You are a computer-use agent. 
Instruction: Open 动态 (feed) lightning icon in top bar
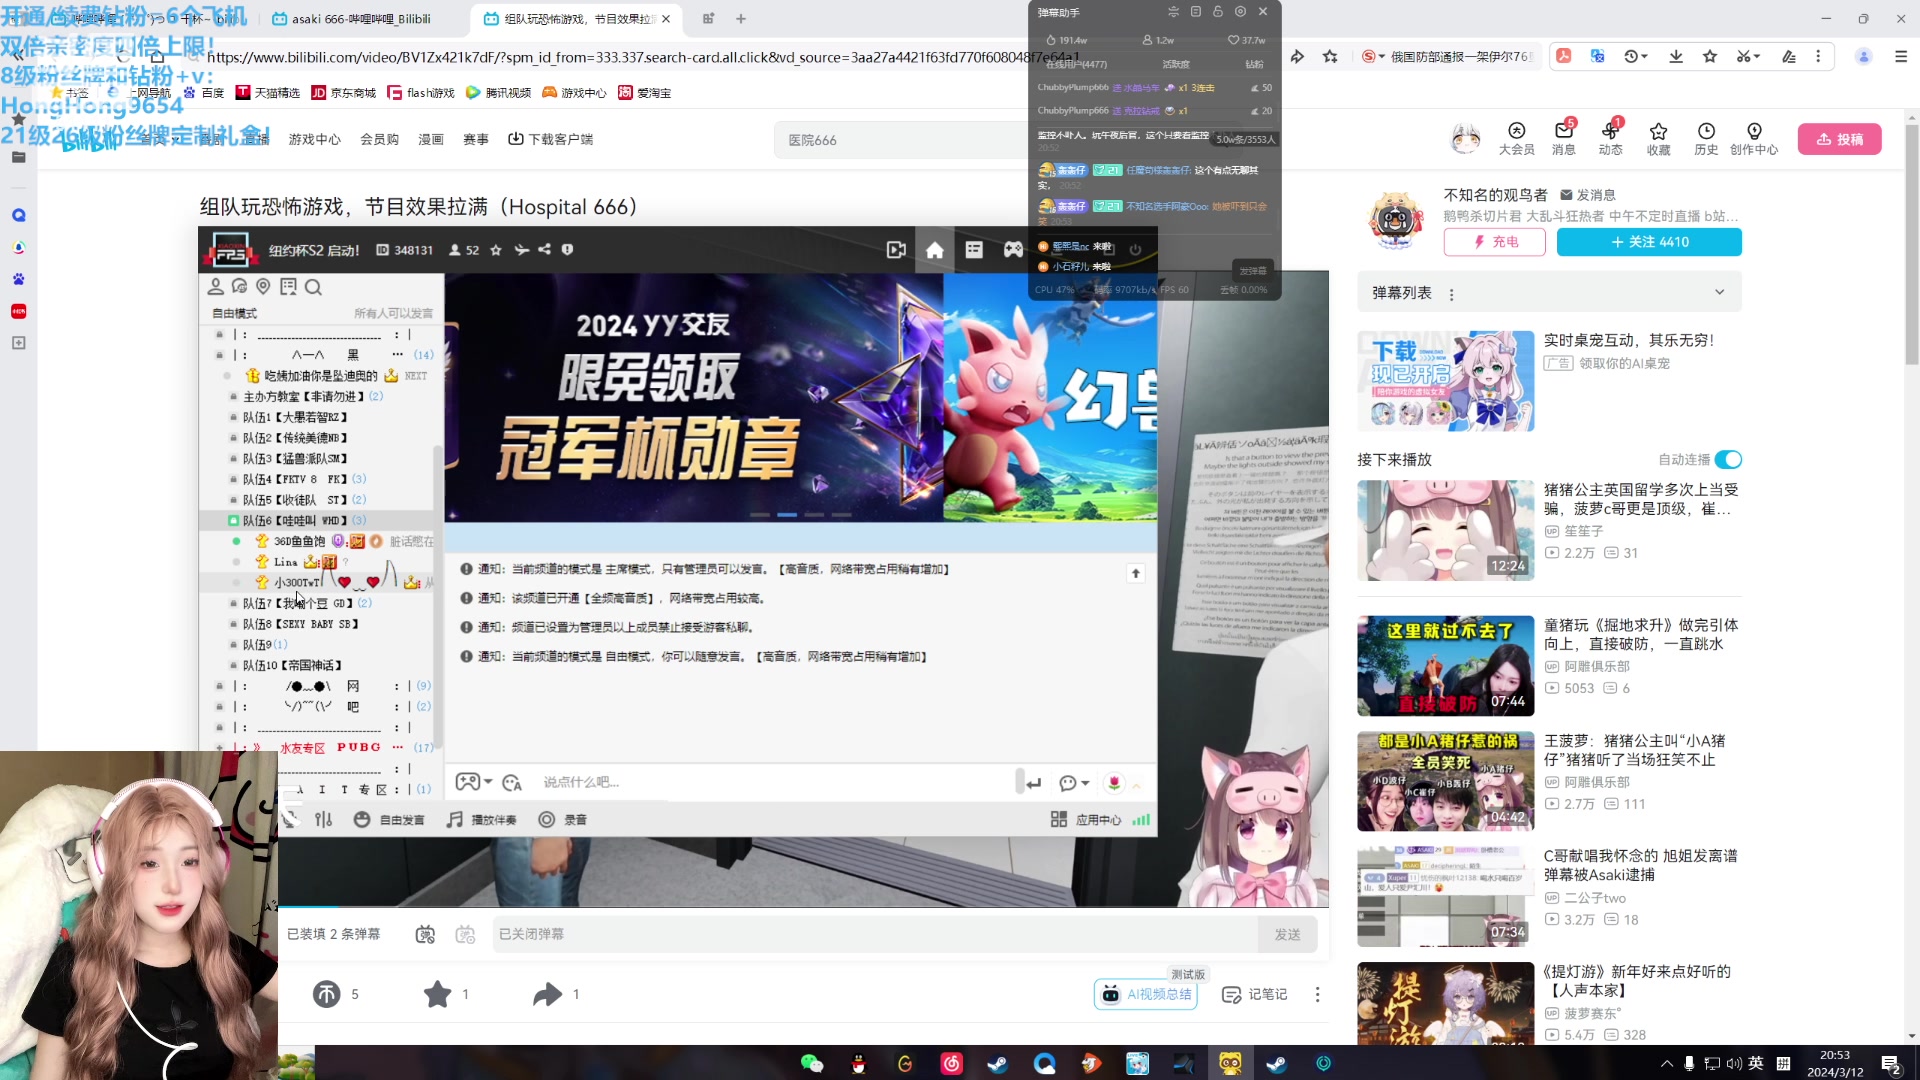coord(1613,137)
